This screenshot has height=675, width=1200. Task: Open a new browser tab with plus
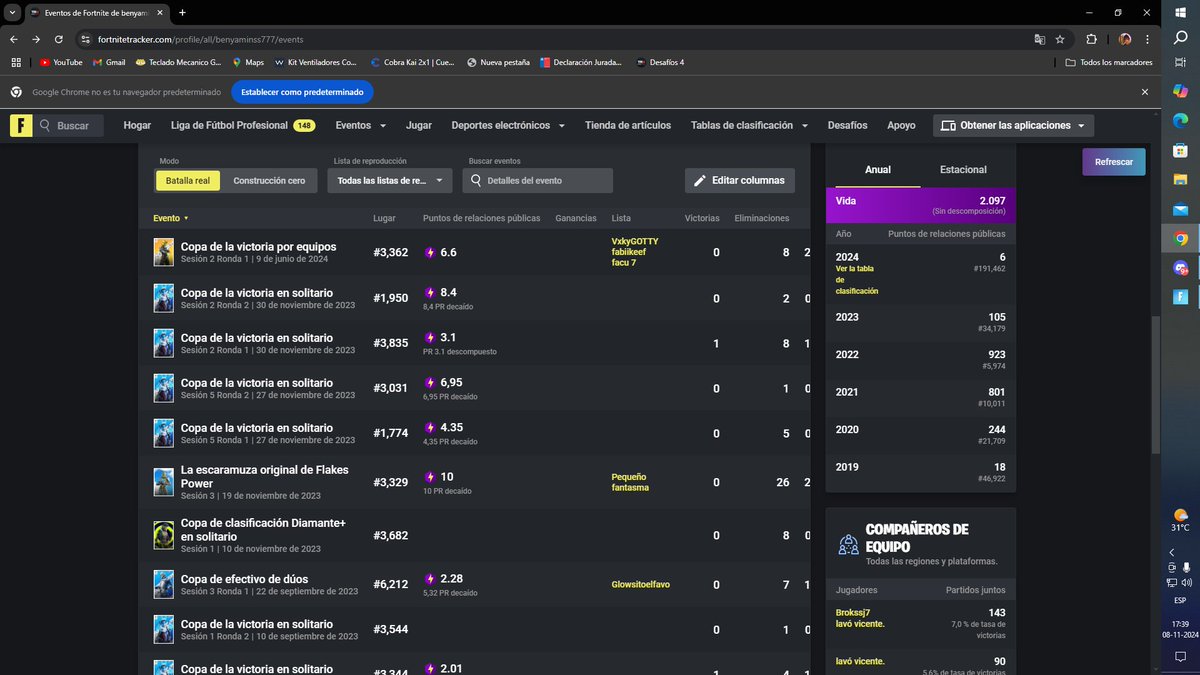pos(182,12)
